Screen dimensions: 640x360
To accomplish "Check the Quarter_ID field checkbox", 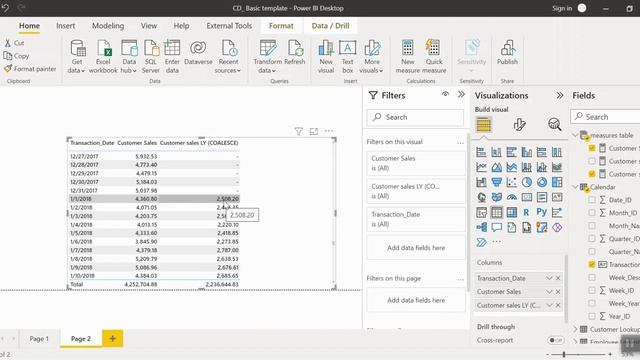I will point(592,239).
